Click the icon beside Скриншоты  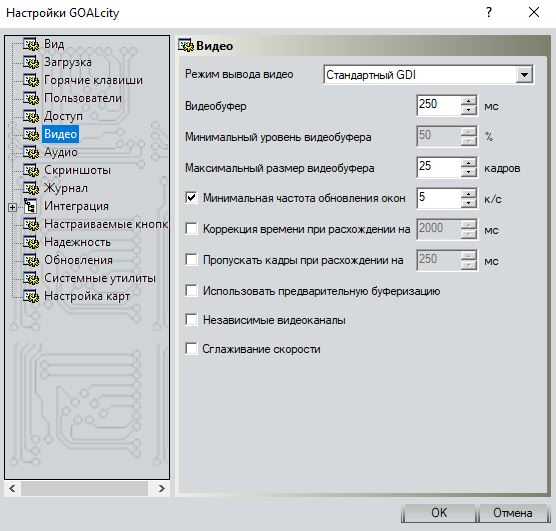pyautogui.click(x=31, y=170)
